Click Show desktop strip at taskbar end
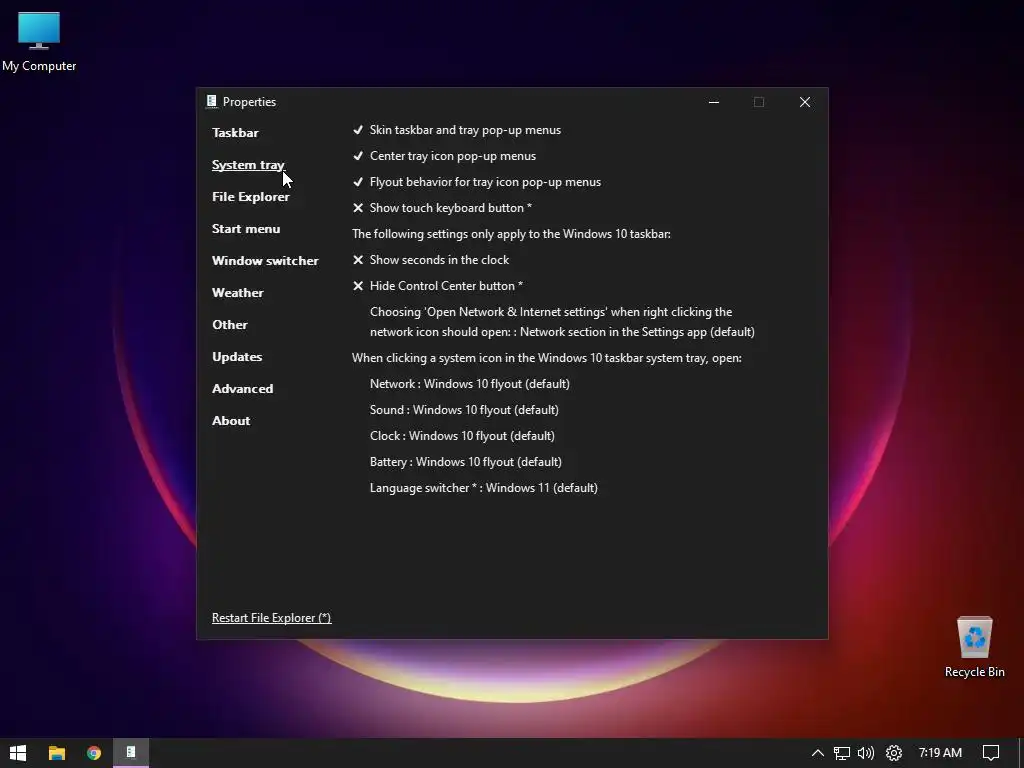The image size is (1024, 768). [1021, 753]
